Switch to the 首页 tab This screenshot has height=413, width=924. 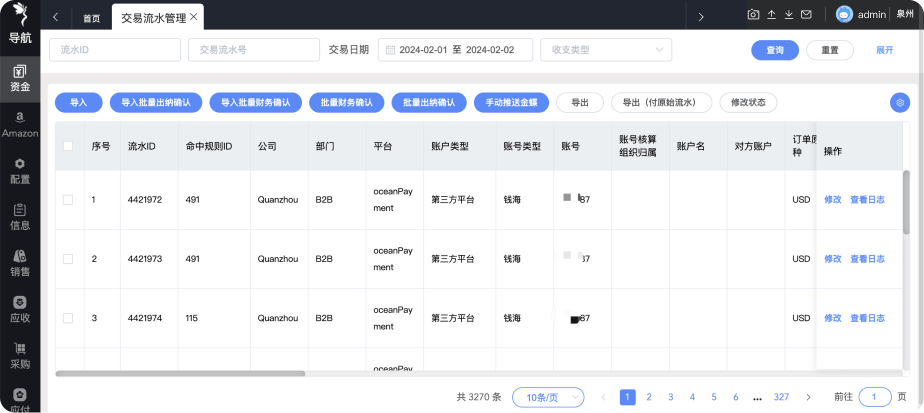(91, 17)
